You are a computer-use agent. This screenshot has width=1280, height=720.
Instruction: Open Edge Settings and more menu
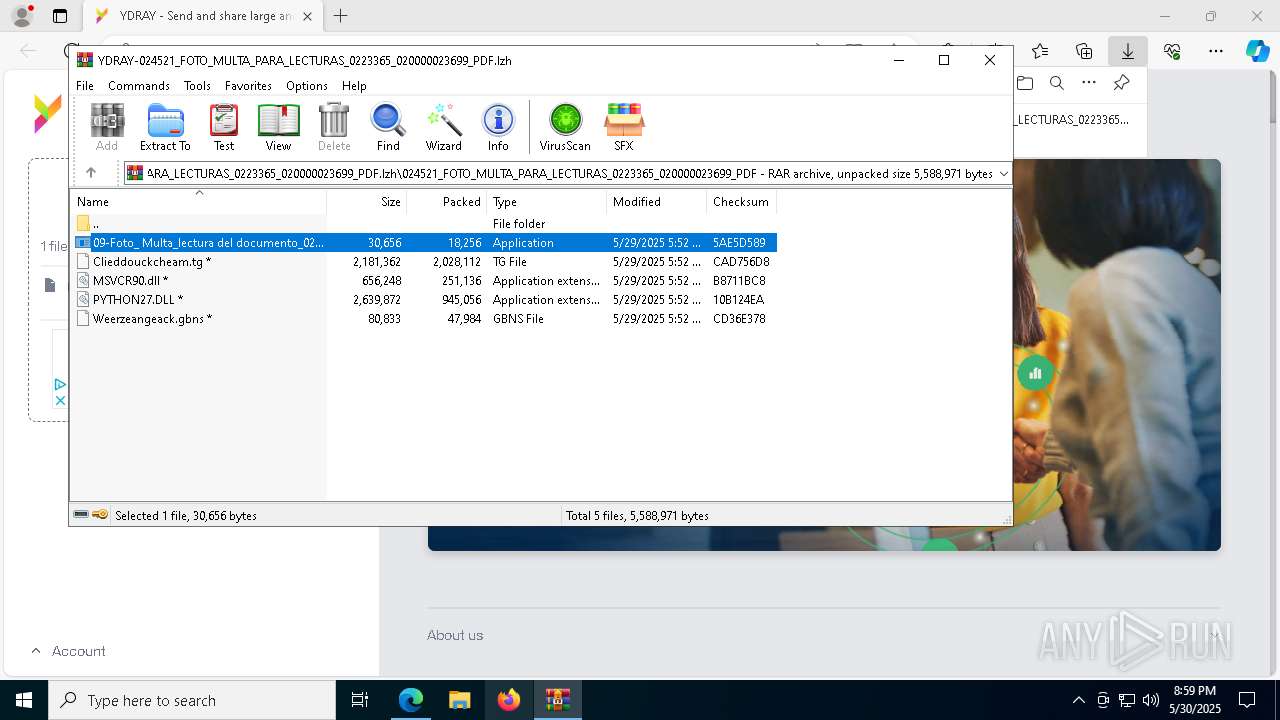pyautogui.click(x=1216, y=51)
